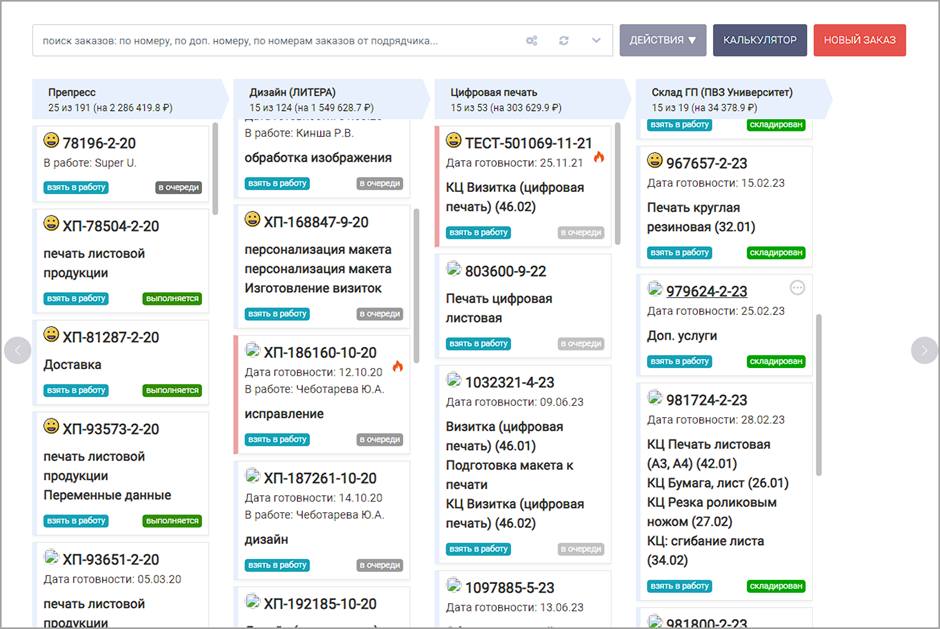This screenshot has width=940, height=629.
Task: Go to next columns with right arrow
Action: (924, 350)
